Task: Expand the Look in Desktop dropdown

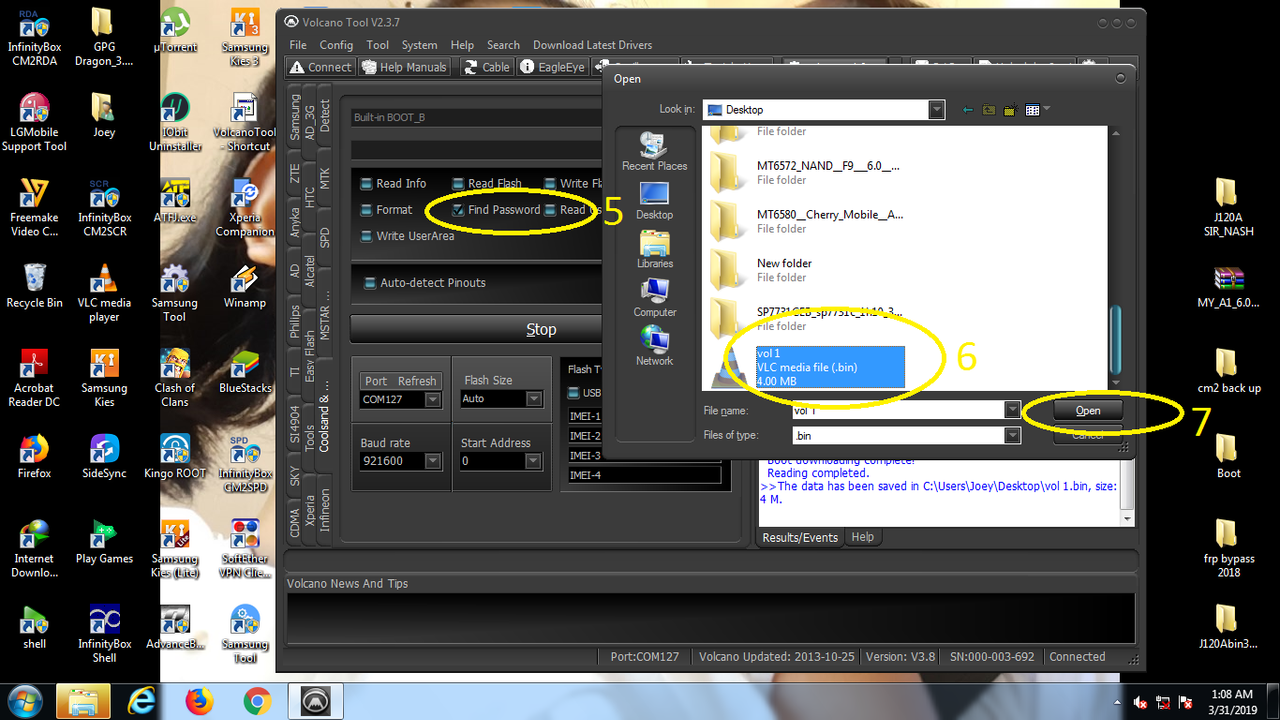Action: pyautogui.click(x=936, y=110)
